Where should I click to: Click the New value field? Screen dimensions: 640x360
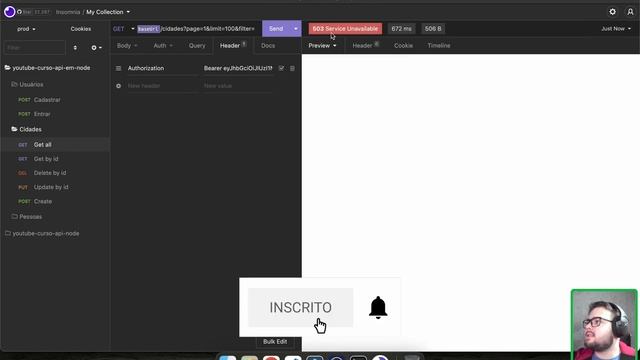[238, 86]
